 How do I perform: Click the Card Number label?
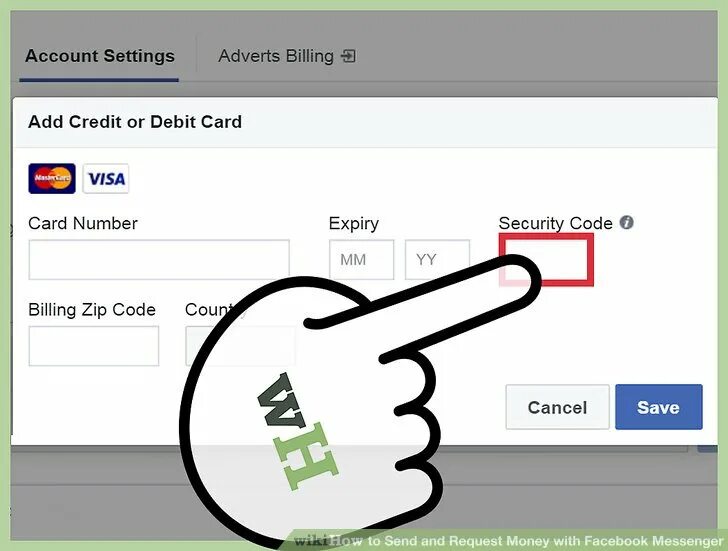point(83,223)
